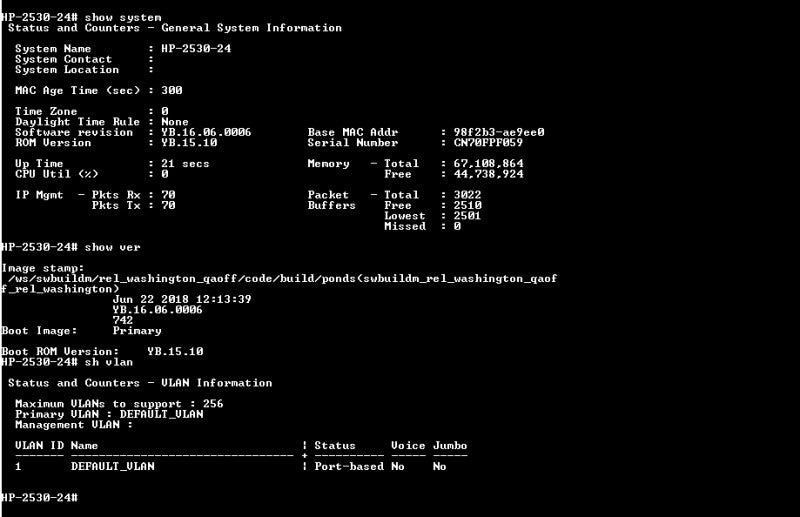Click Port-based status in VLAN row
The image size is (800, 517).
pyautogui.click(x=349, y=466)
